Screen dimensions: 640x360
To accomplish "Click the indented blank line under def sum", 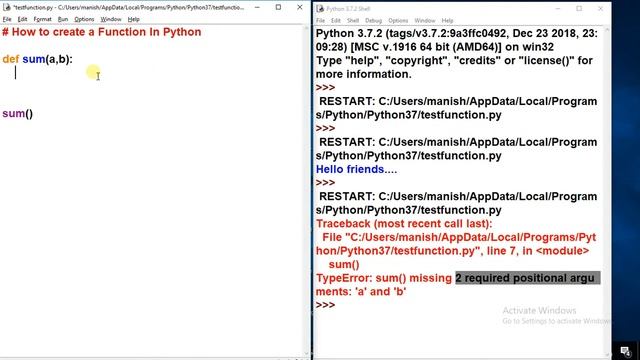I will [x=16, y=73].
